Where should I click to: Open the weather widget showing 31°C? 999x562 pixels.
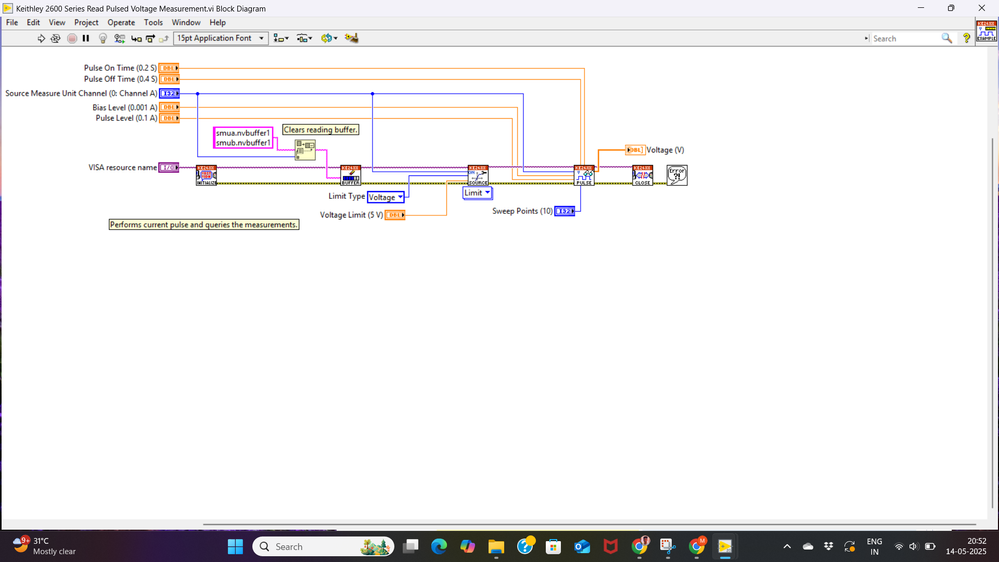click(x=45, y=547)
